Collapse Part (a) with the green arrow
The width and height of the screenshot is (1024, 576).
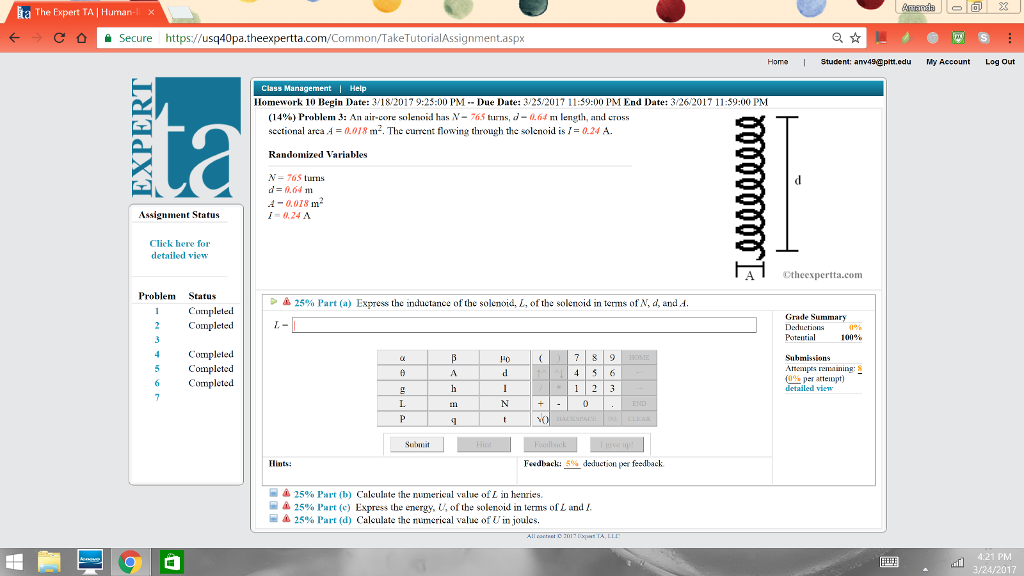pyautogui.click(x=274, y=302)
